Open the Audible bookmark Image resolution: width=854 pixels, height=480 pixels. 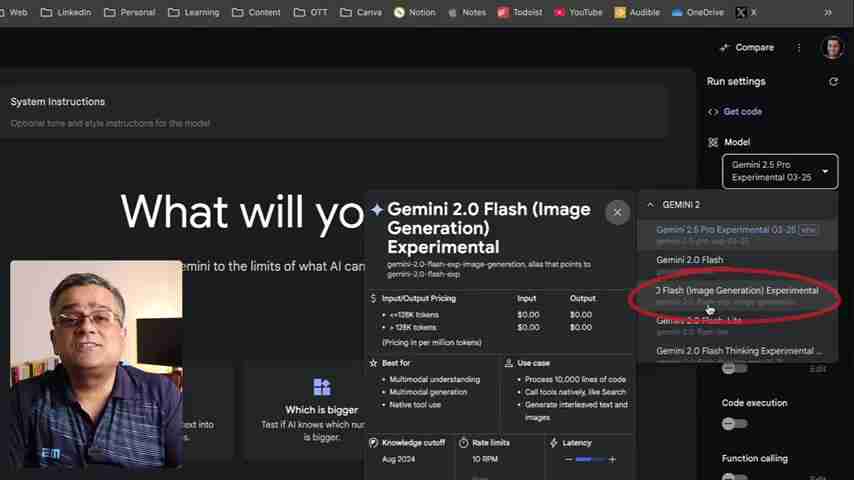(637, 12)
